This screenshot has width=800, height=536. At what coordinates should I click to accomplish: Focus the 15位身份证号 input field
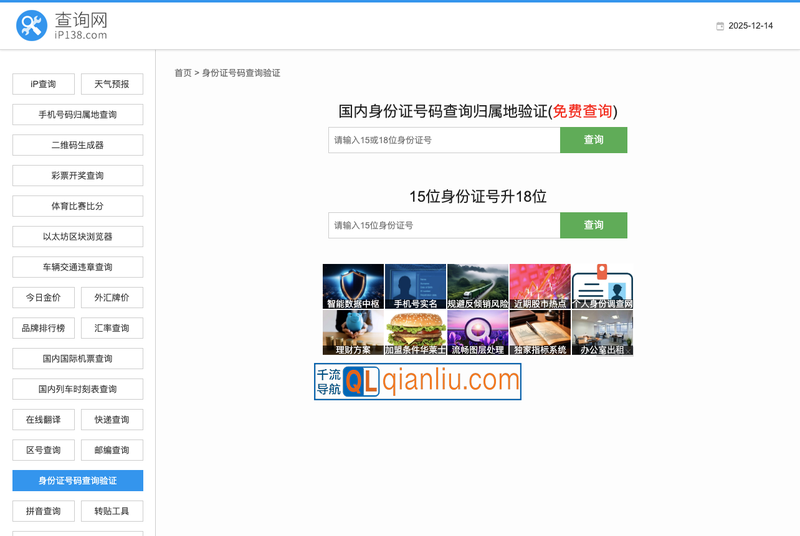pyautogui.click(x=443, y=225)
